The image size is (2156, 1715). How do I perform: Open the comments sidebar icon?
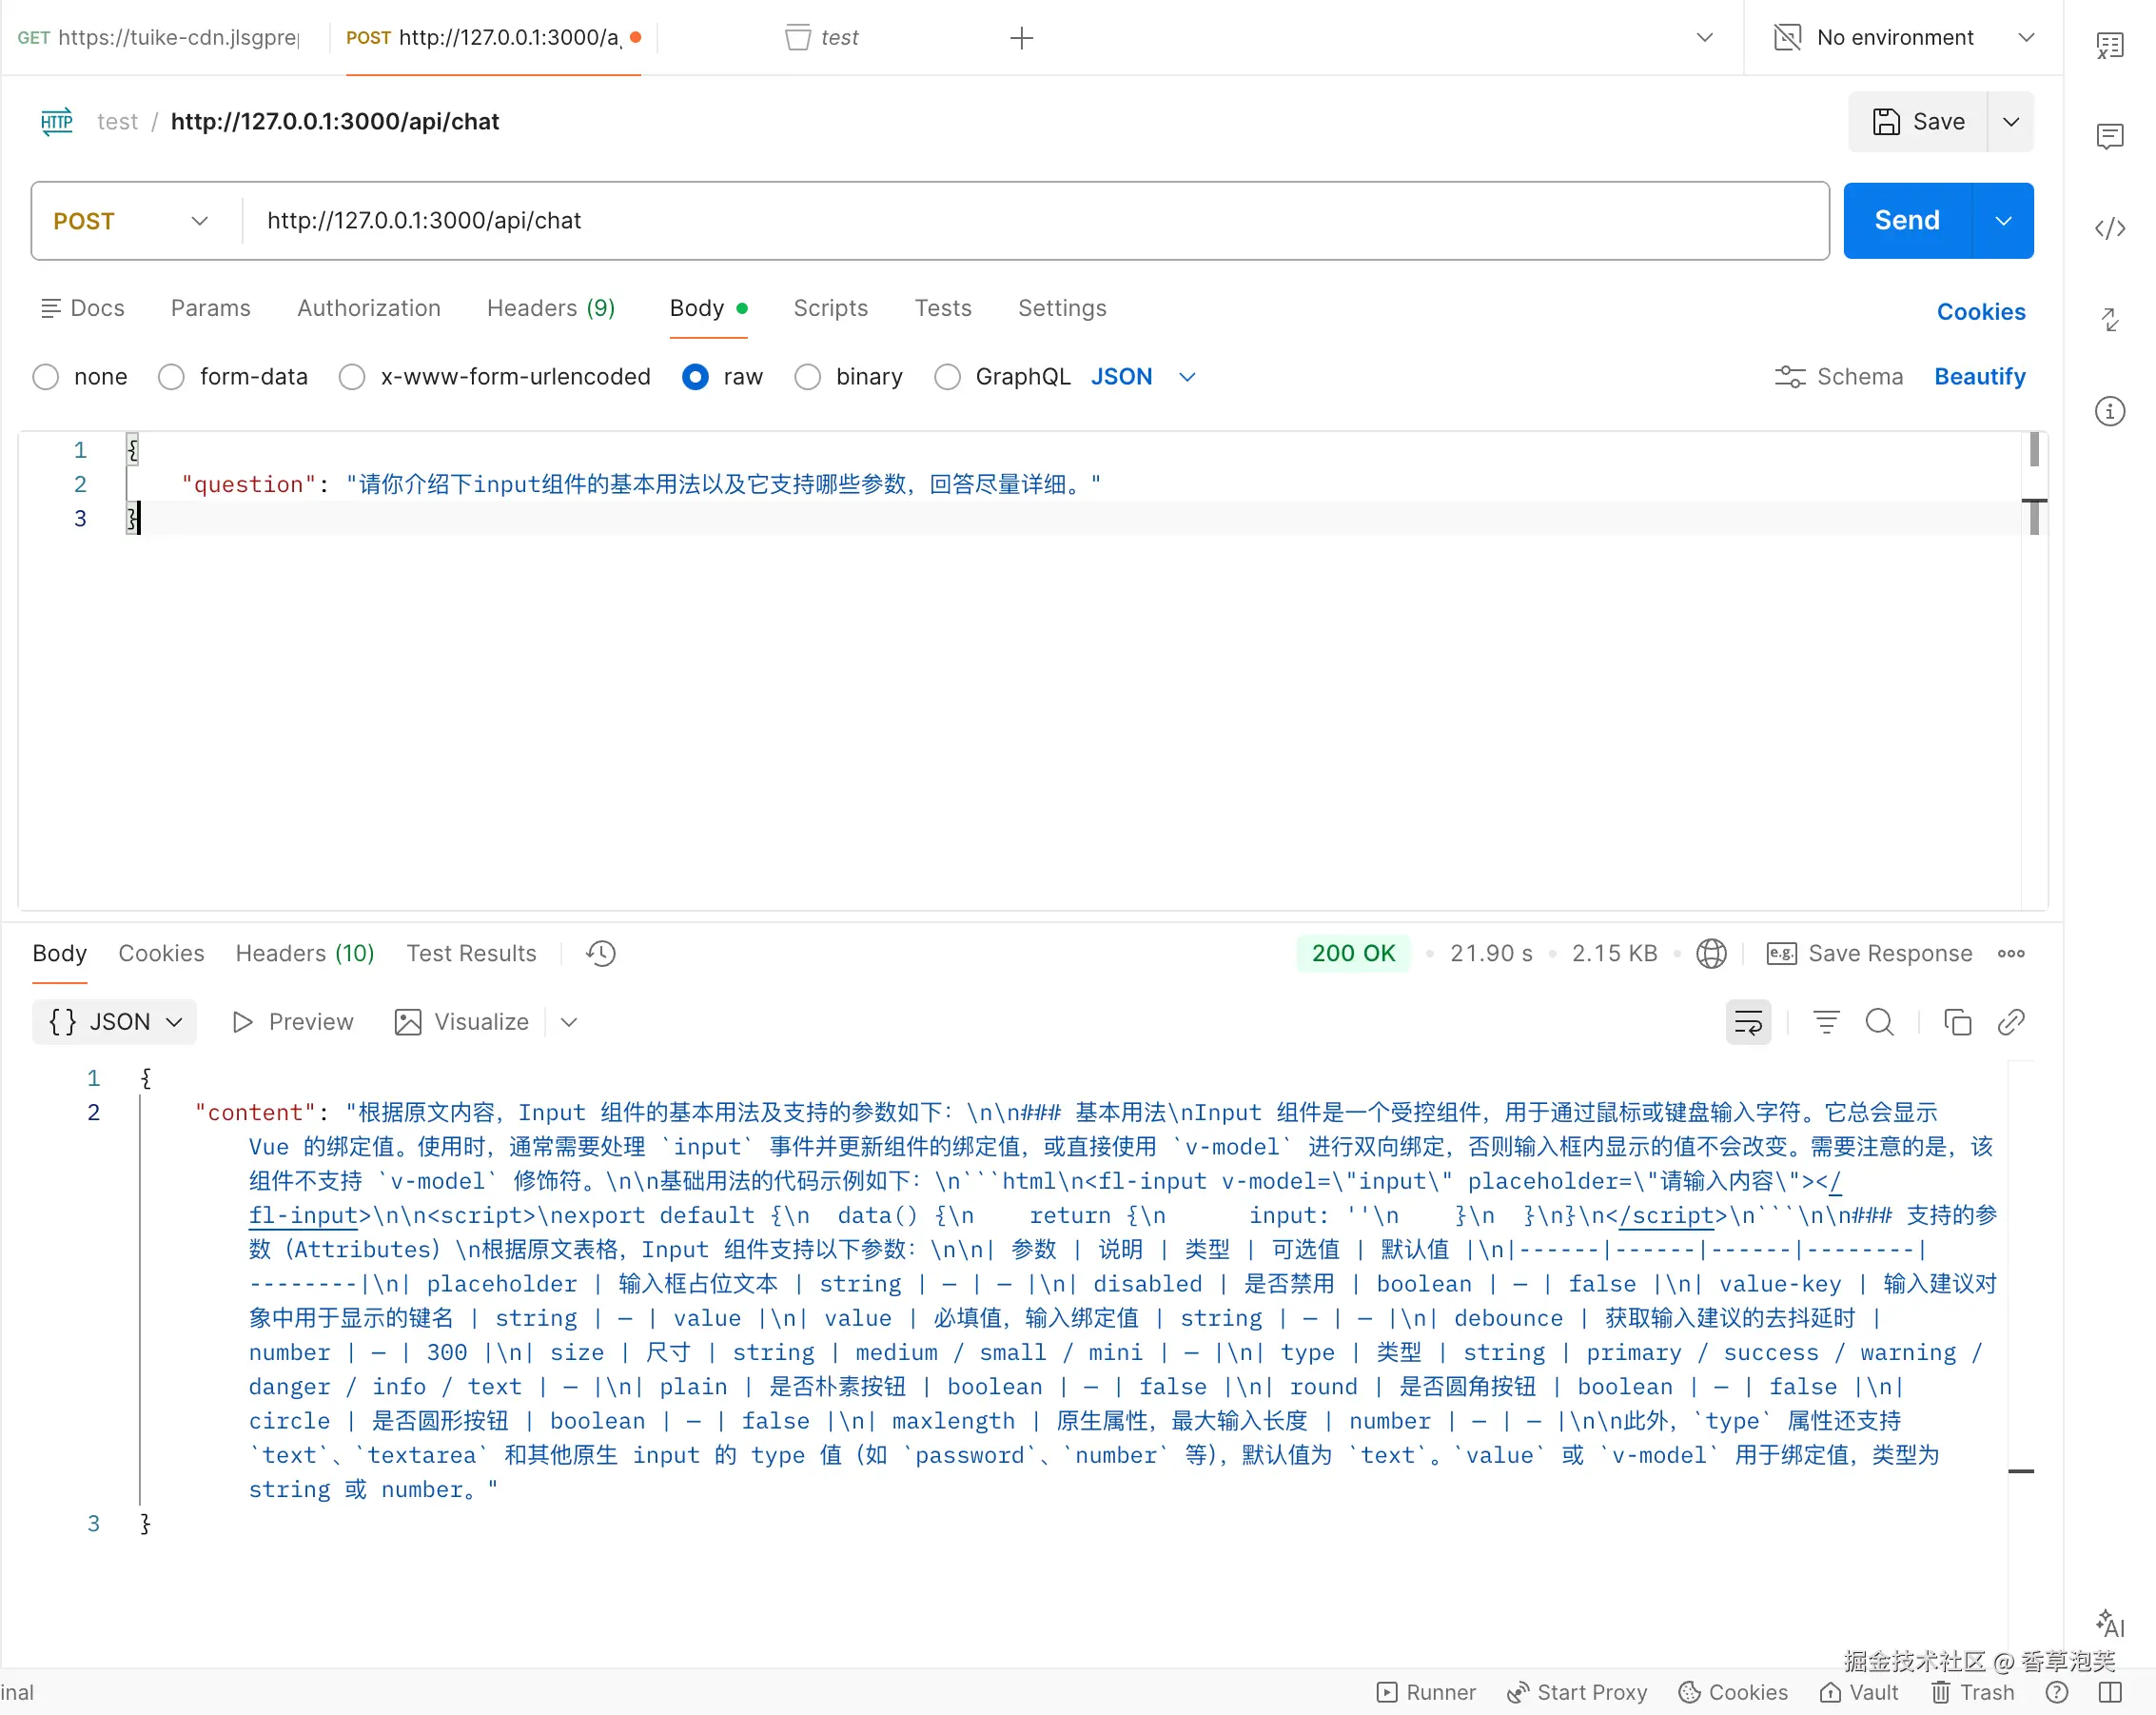2110,136
